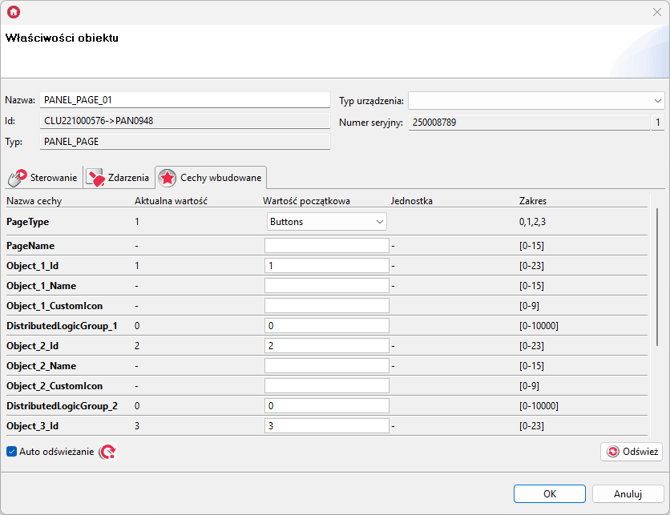This screenshot has width=670, height=515.
Task: Click the app logo icon in title bar
Action: (13, 12)
